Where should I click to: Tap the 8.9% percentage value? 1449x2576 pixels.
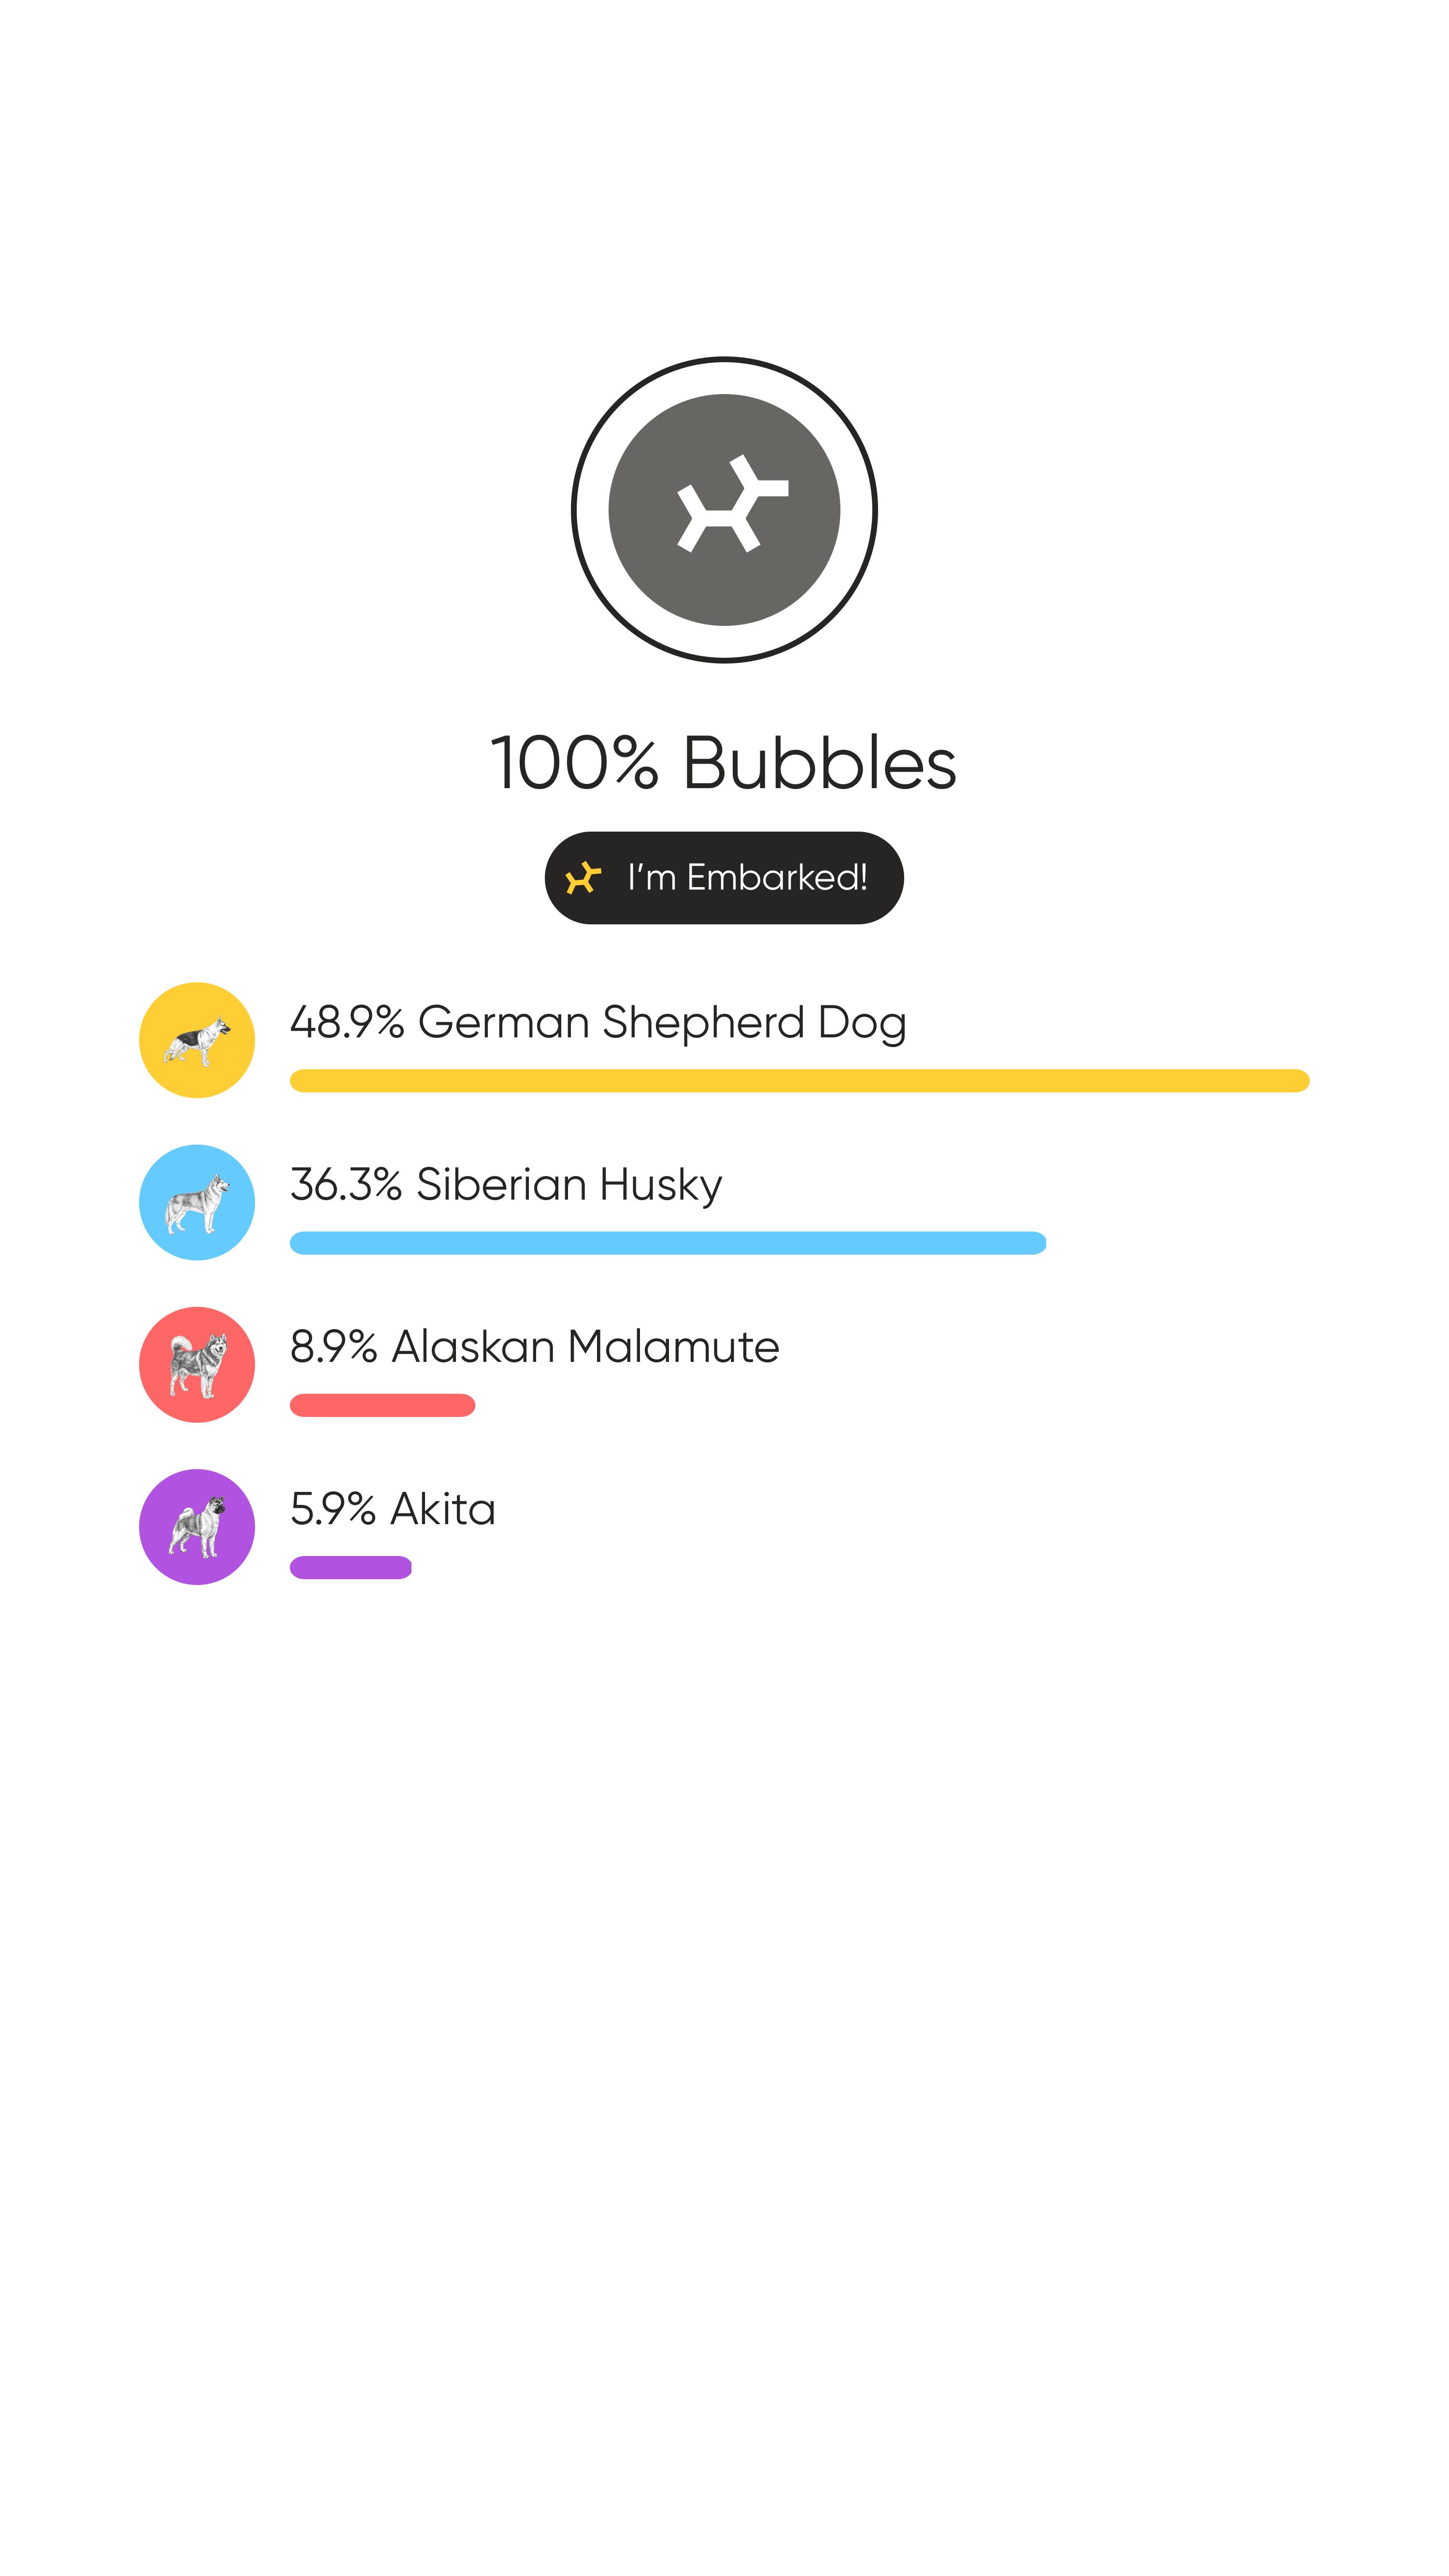[x=333, y=1347]
